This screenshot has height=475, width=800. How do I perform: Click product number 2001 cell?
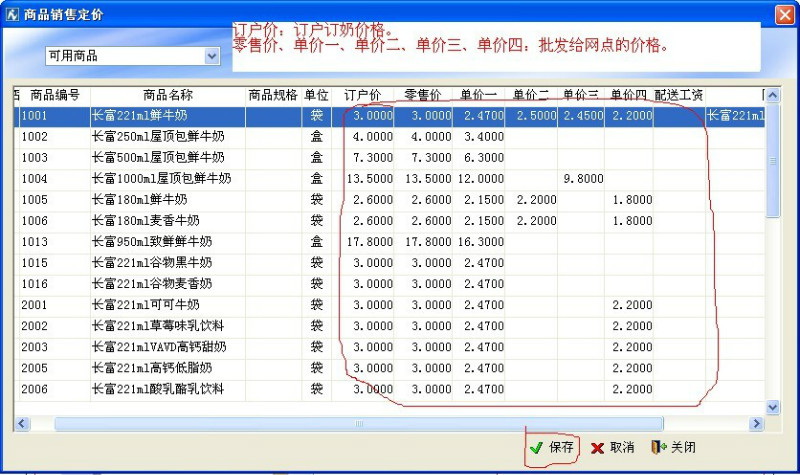point(55,305)
